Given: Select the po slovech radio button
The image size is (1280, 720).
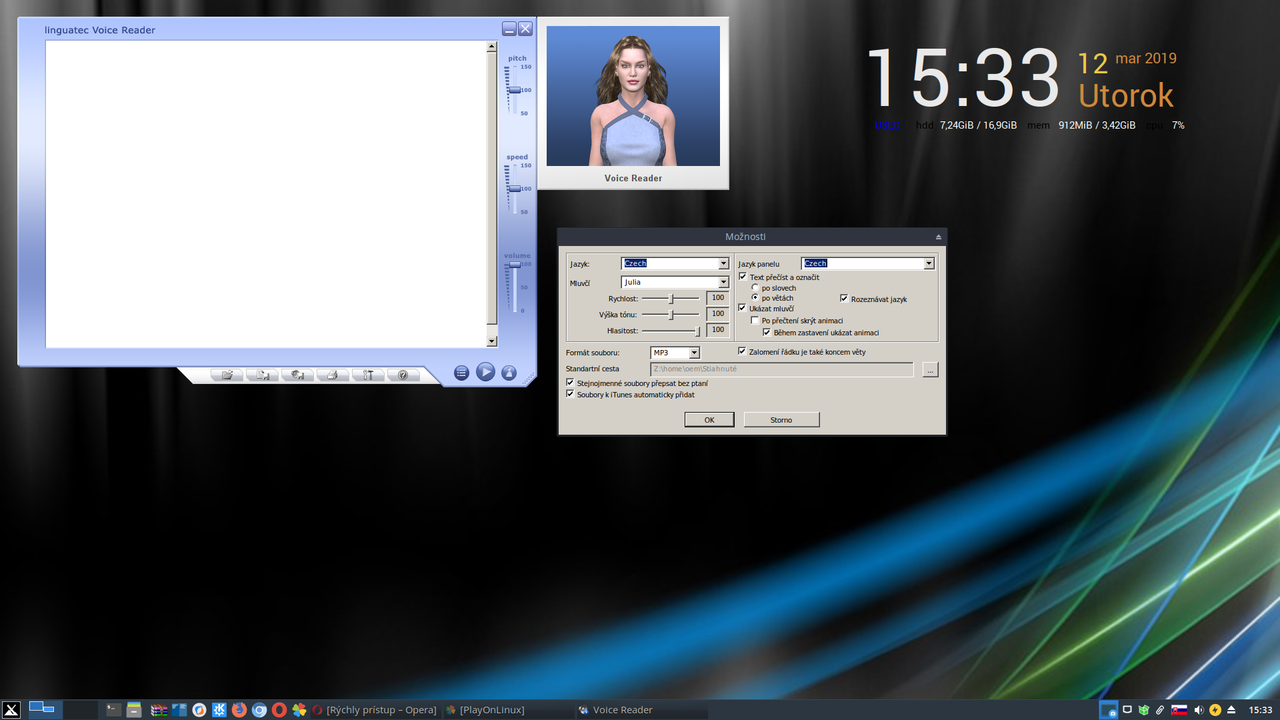Looking at the screenshot, I should coord(755,288).
